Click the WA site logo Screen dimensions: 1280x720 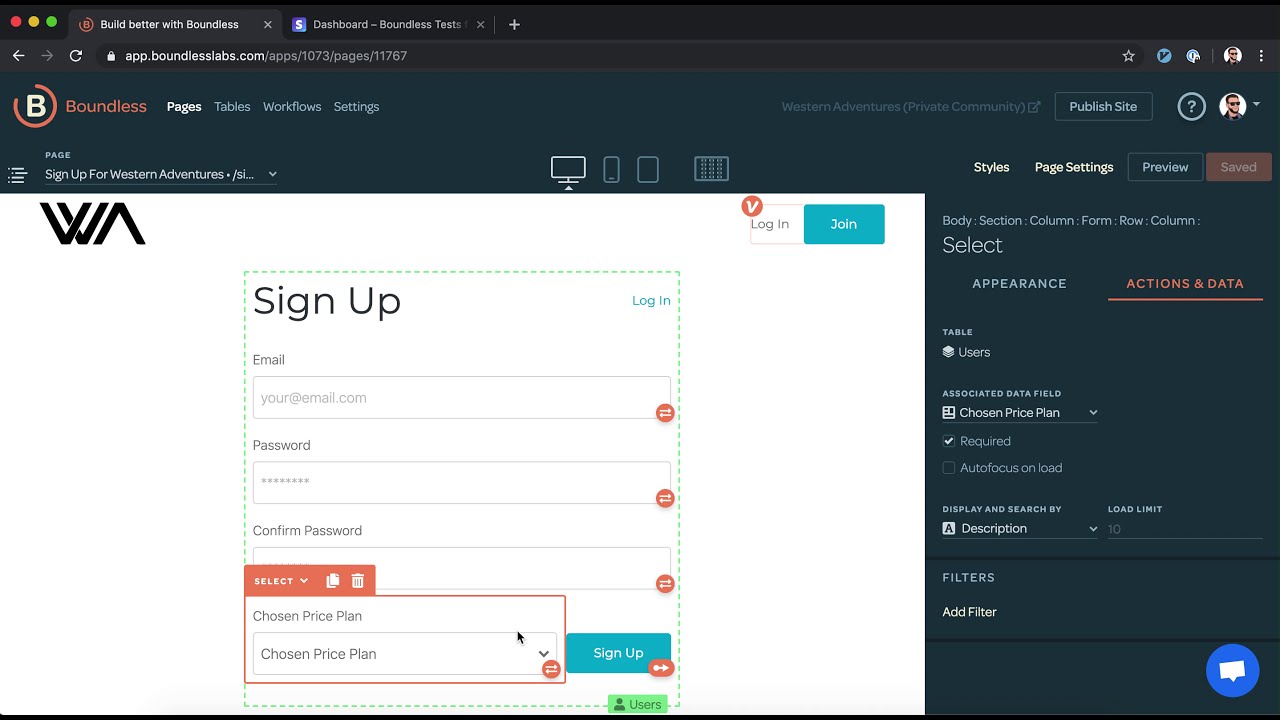coord(93,223)
